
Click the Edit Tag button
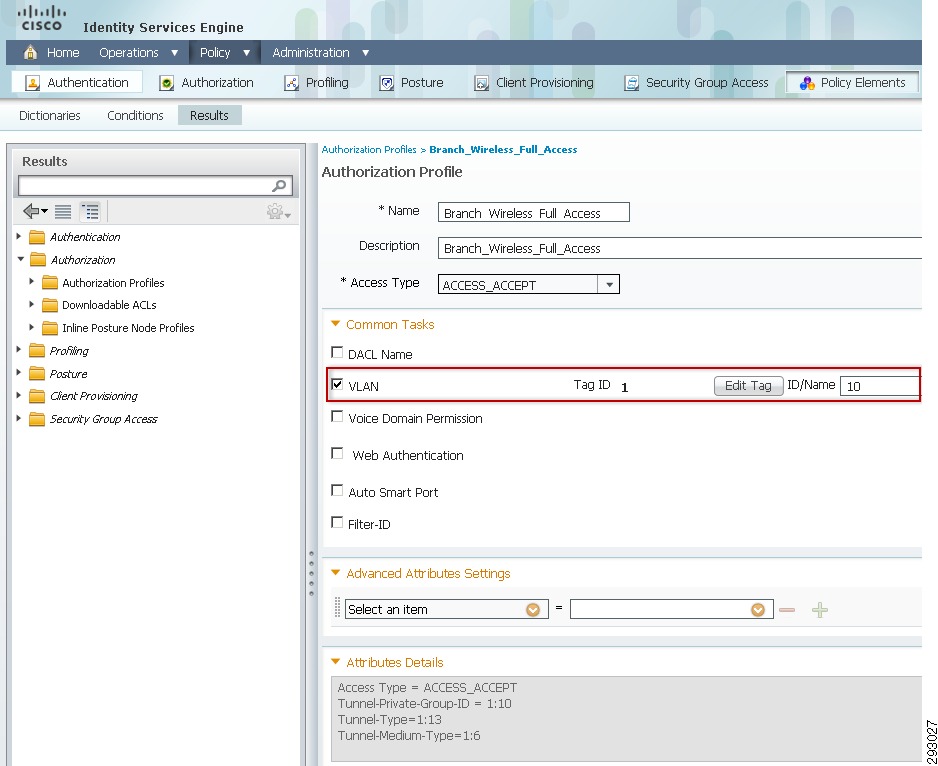point(748,386)
